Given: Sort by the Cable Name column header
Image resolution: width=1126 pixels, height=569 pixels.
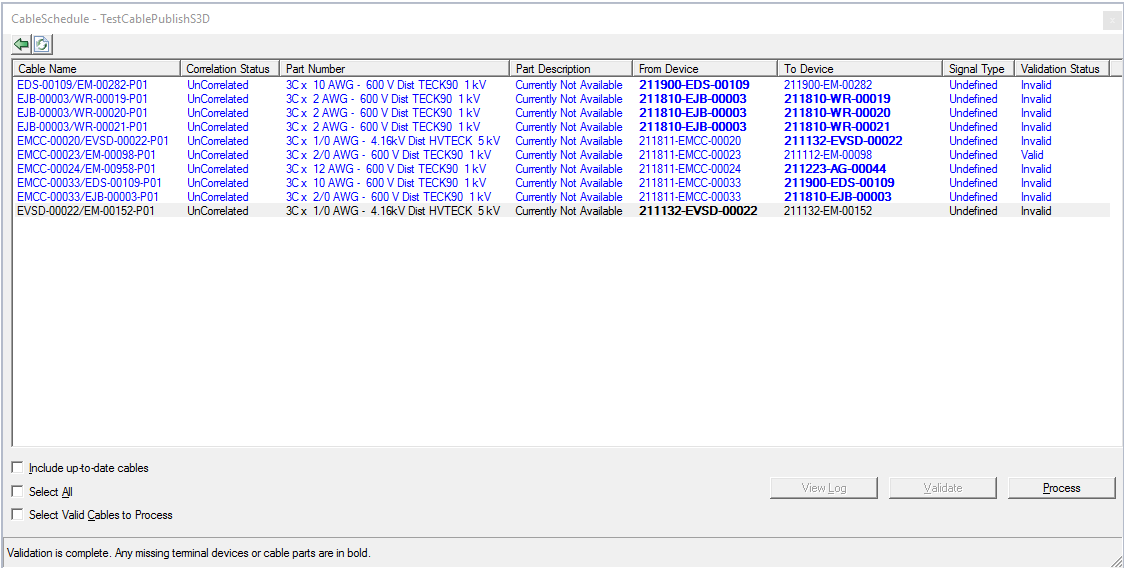Looking at the screenshot, I should tap(97, 69).
